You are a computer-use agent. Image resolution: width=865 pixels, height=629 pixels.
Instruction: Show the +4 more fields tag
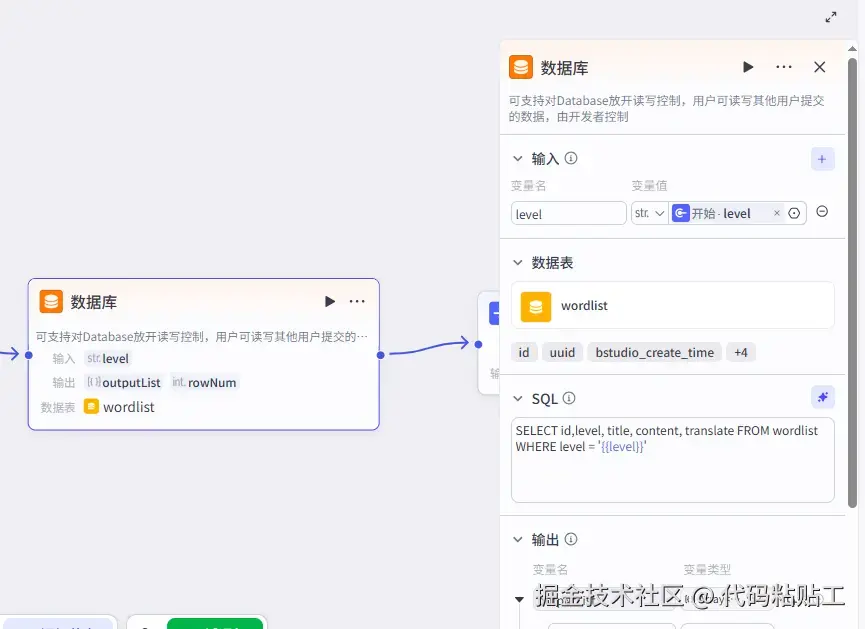[x=740, y=353]
